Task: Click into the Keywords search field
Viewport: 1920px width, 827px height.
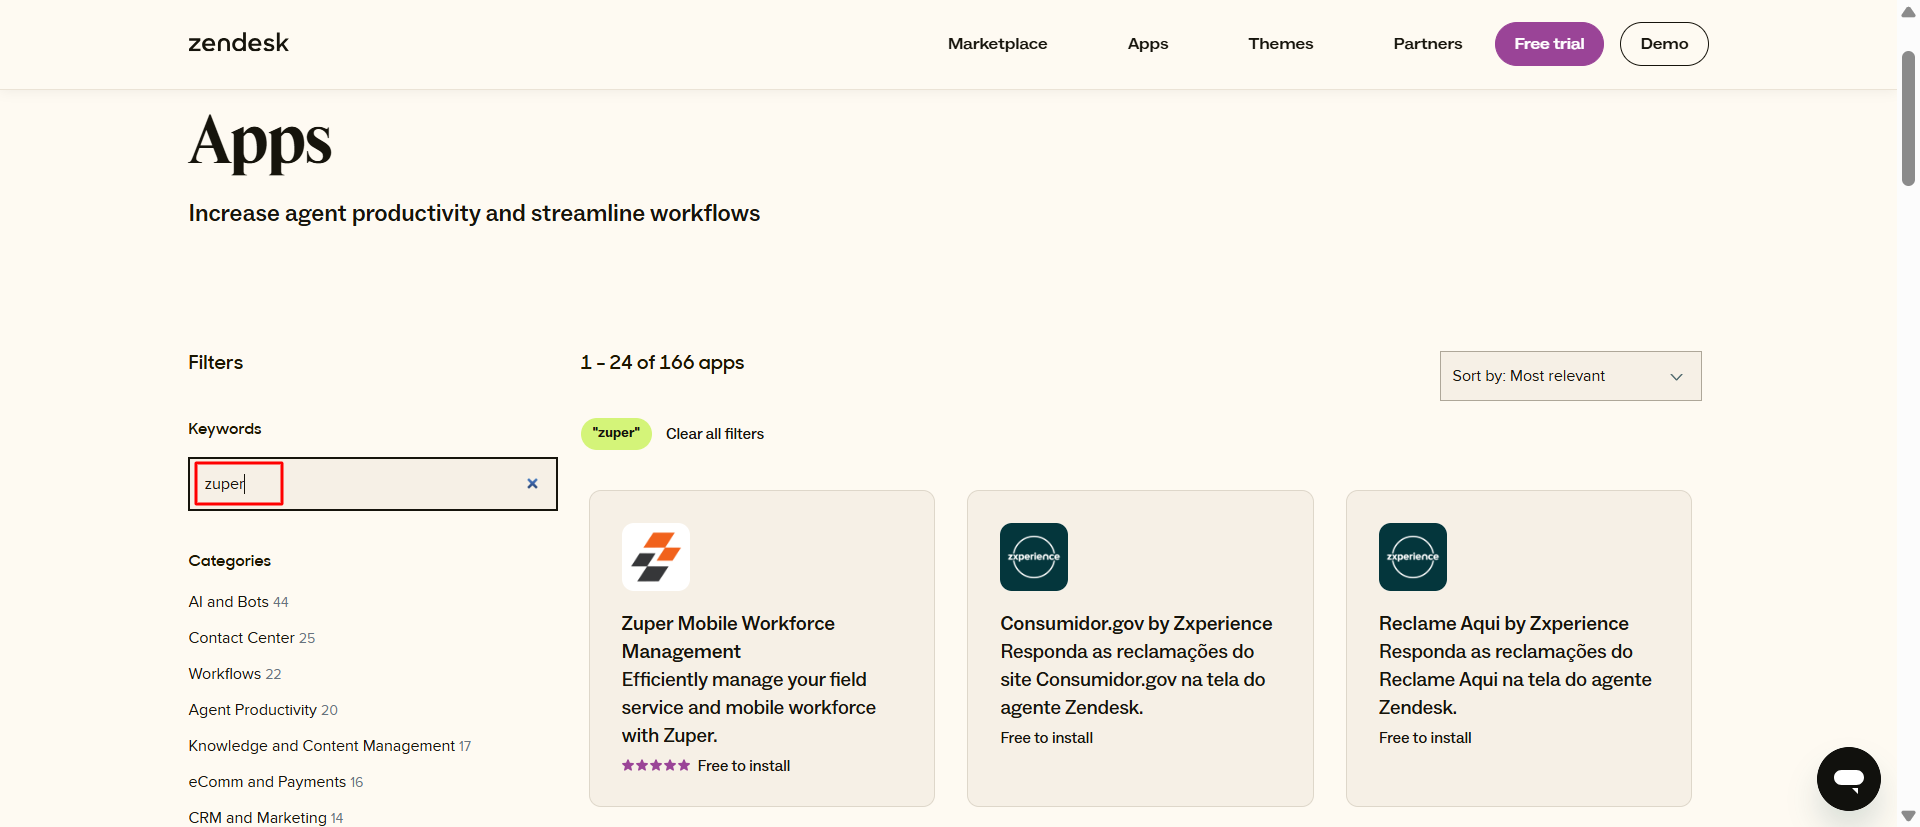Action: (372, 484)
